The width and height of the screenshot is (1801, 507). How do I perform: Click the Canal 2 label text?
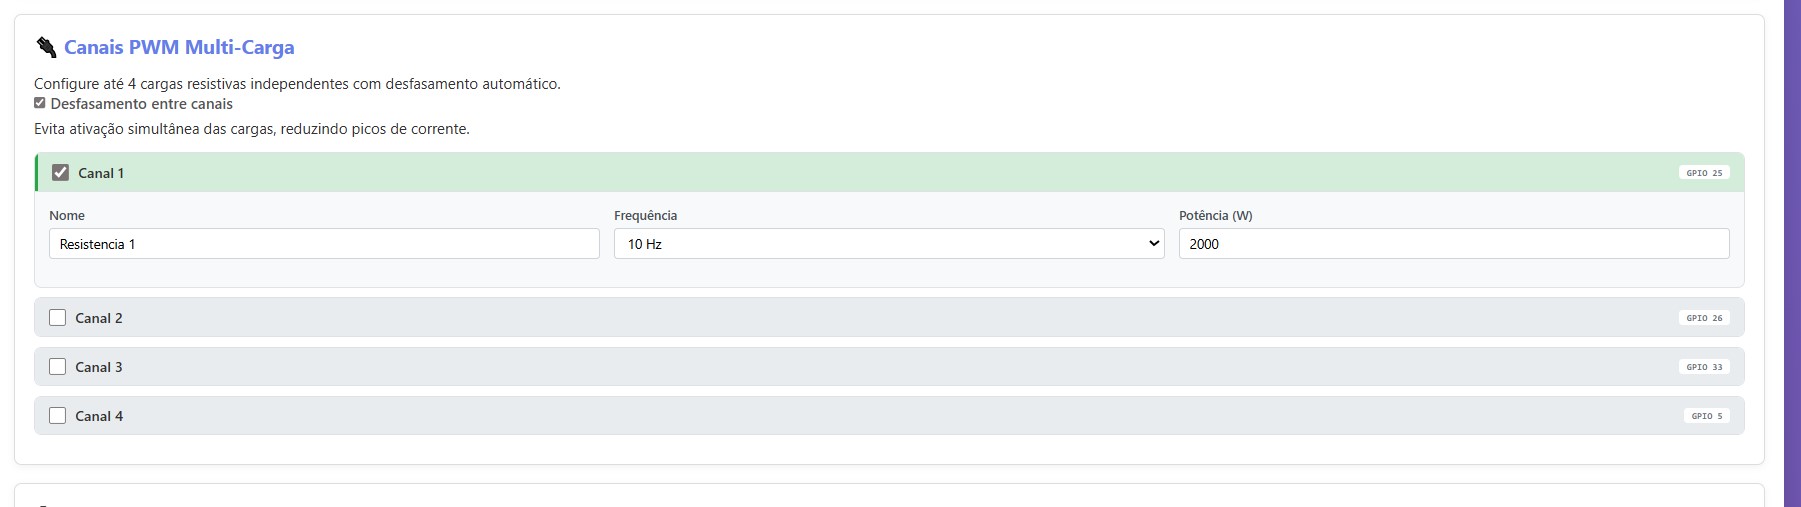[99, 318]
